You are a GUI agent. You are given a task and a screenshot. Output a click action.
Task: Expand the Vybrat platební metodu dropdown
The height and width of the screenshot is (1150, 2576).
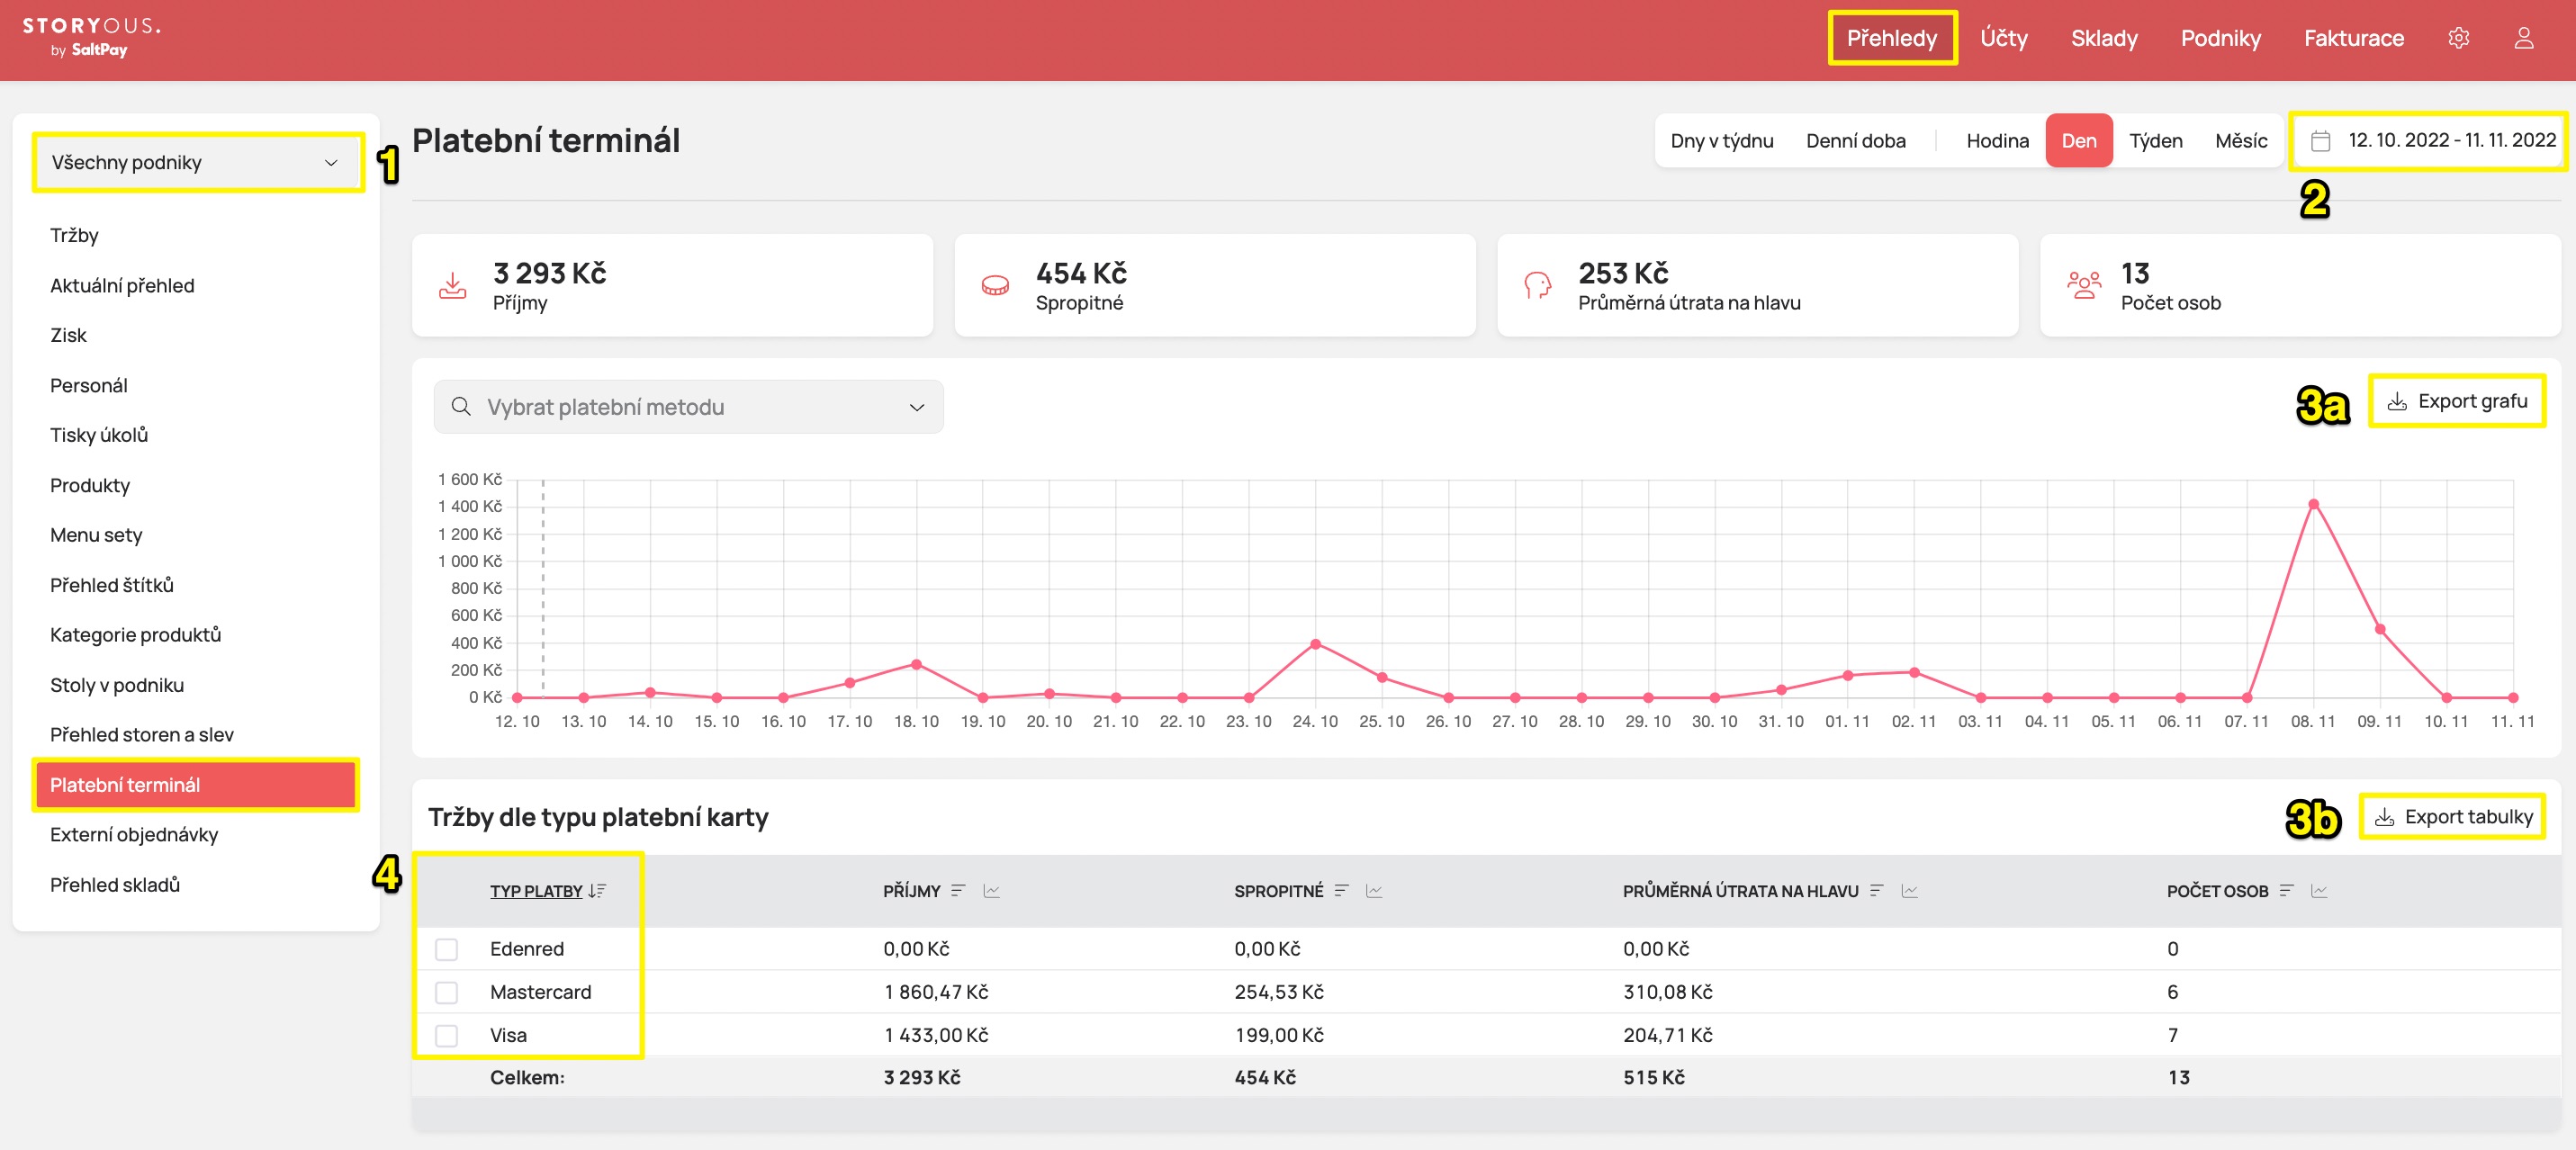coord(688,406)
